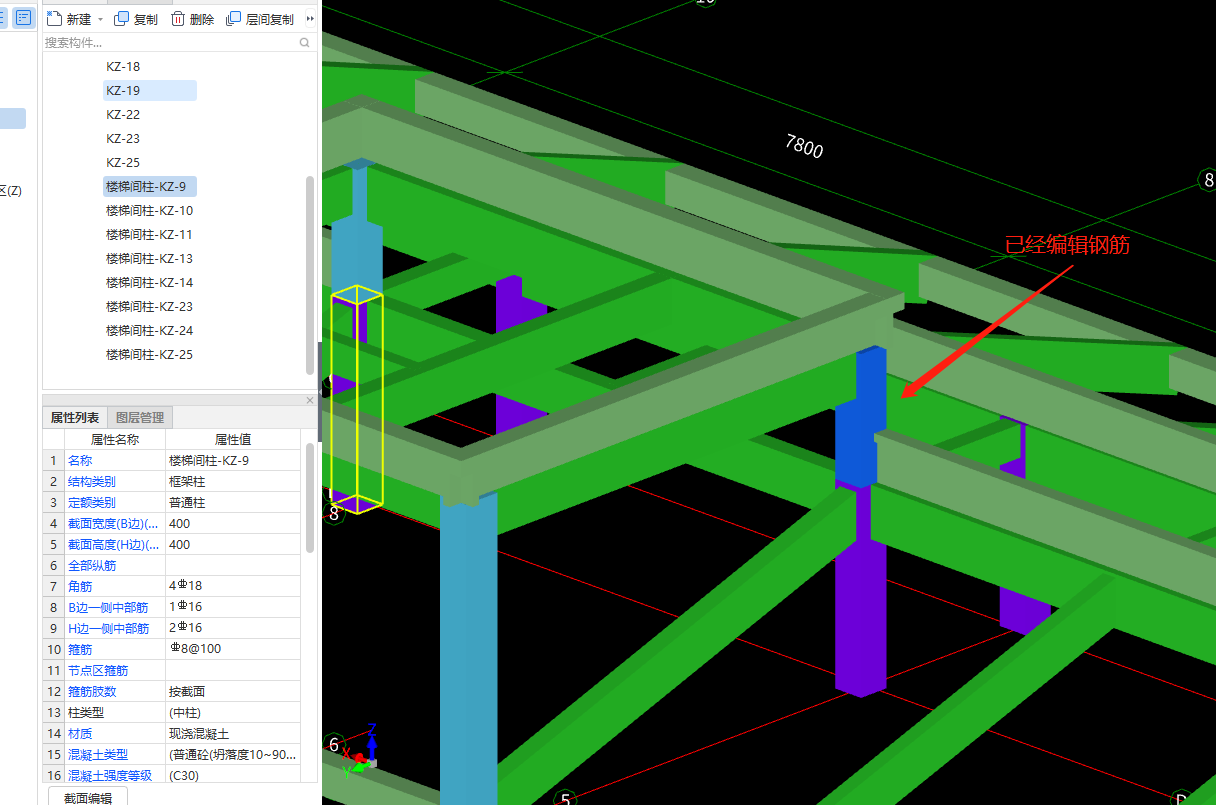Select 楼梯间柱-KZ-23 in the list
1216x805 pixels.
149,307
